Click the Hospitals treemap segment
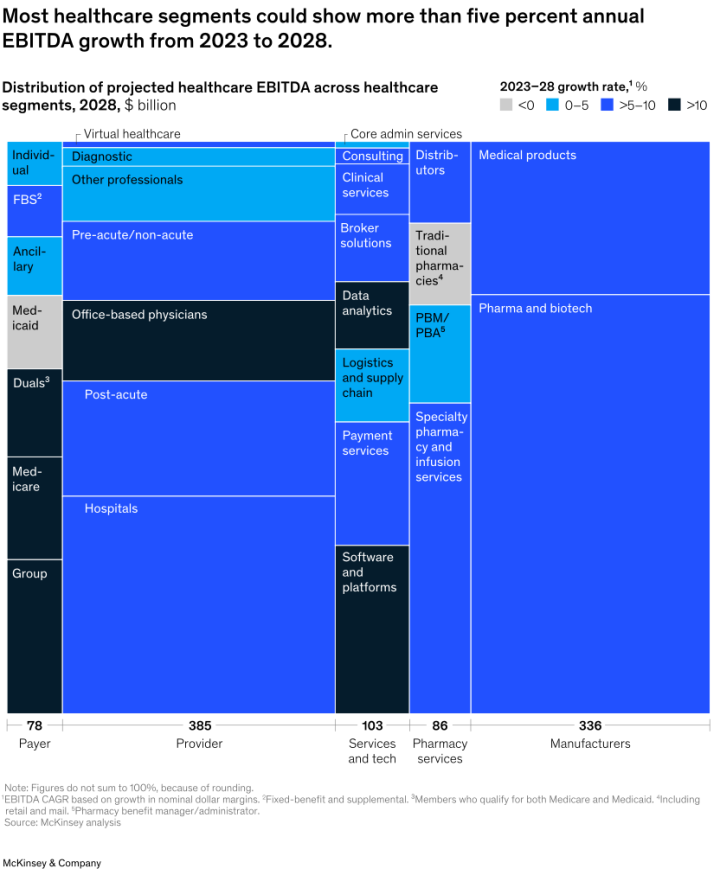Image resolution: width=720 pixels, height=875 pixels. click(x=198, y=604)
